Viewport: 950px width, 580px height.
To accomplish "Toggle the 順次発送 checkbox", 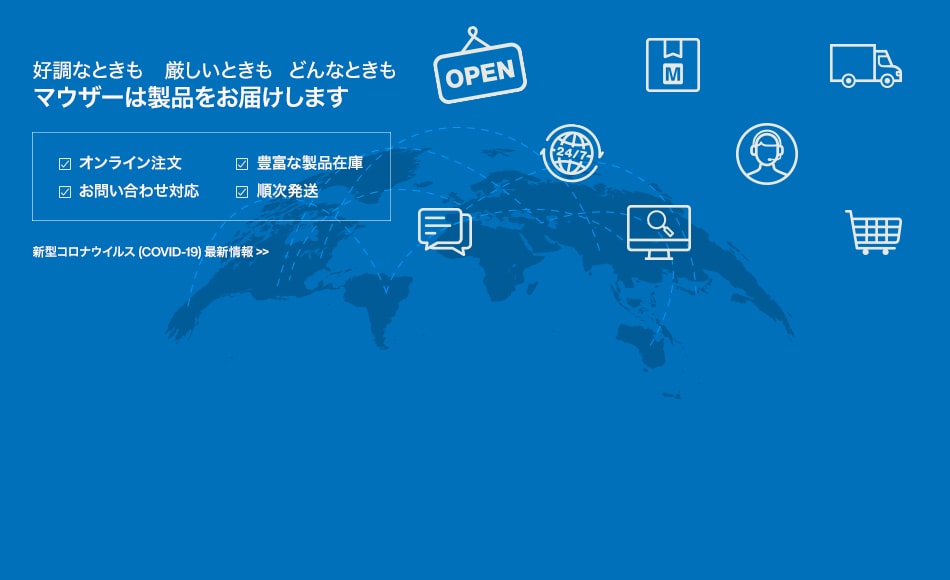I will (241, 191).
